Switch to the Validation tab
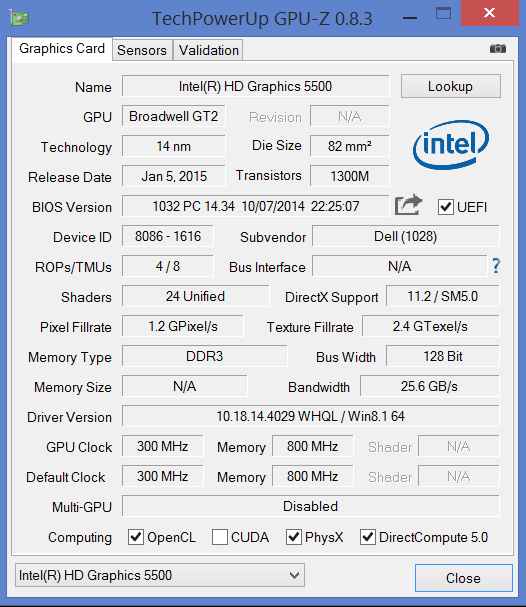Viewport: 526px width, 607px height. click(x=209, y=50)
